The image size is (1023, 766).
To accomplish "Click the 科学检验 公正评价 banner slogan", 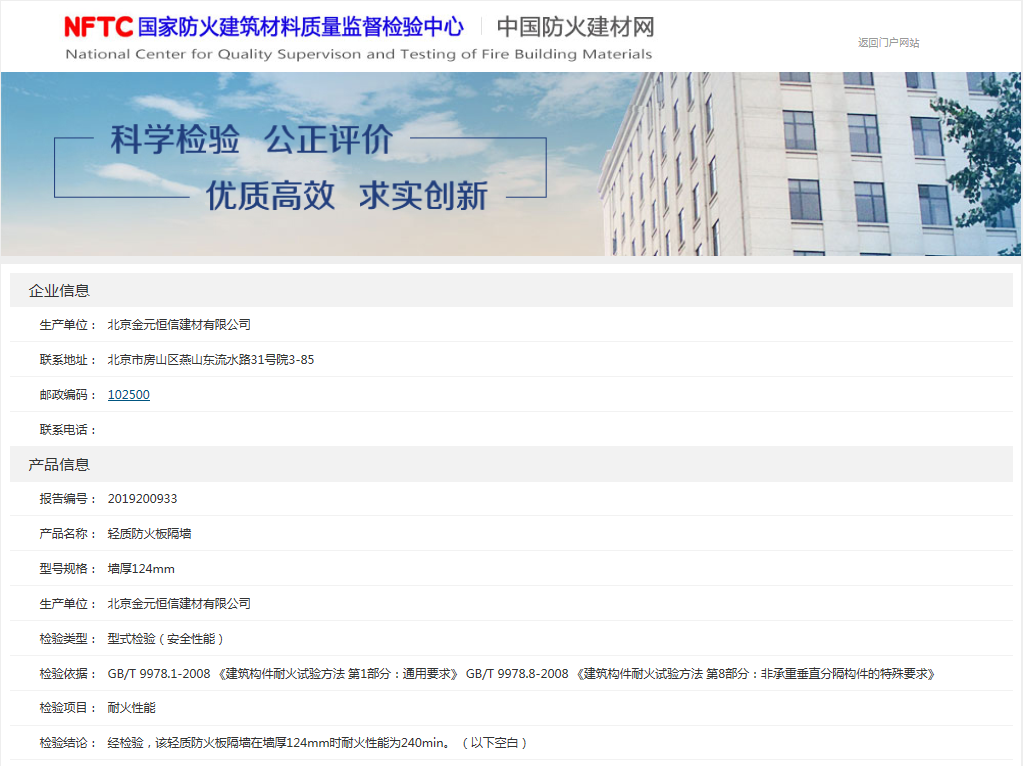I will (251, 141).
